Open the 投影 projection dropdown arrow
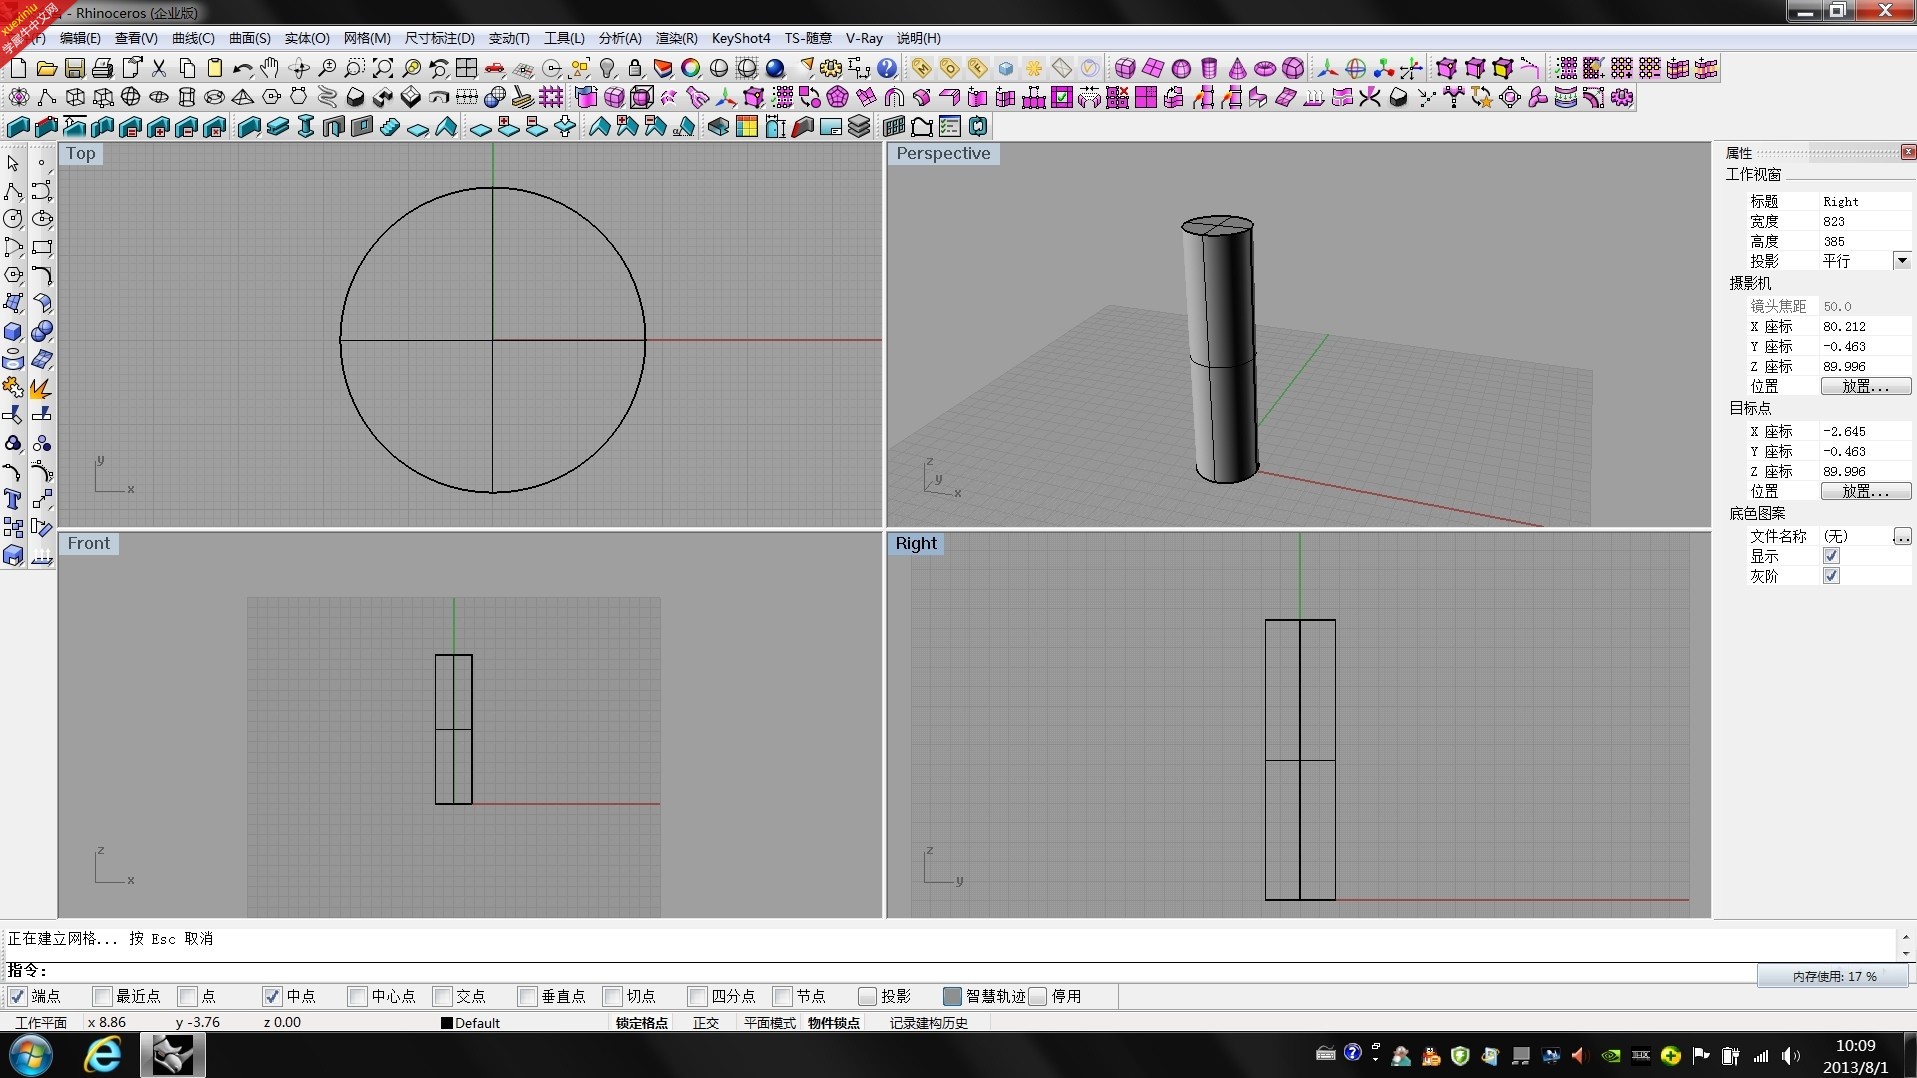Screen dimensions: 1917x1078 coord(1902,261)
